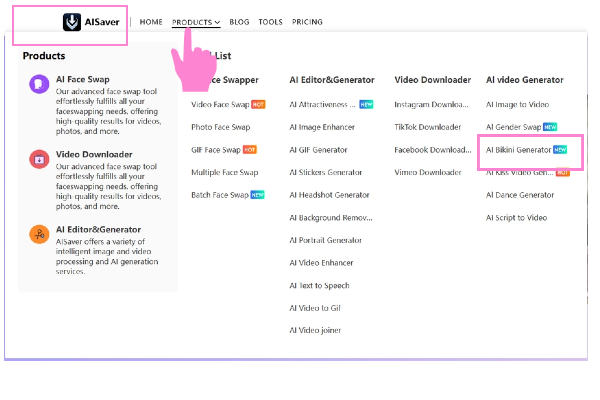600x400 pixels.
Task: Click the HOT badge beside Video Face Swap
Action: (x=258, y=104)
